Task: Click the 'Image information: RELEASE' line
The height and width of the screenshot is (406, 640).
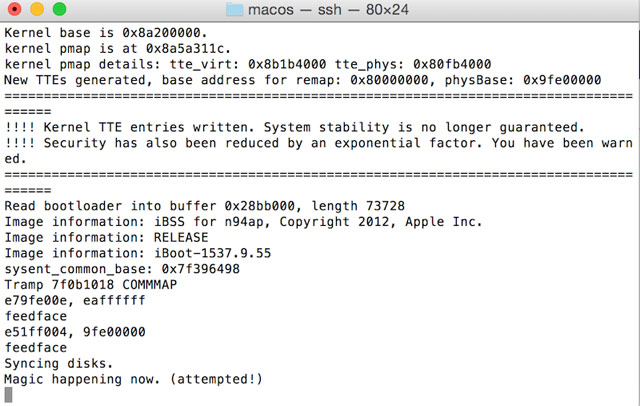Action: pos(107,238)
